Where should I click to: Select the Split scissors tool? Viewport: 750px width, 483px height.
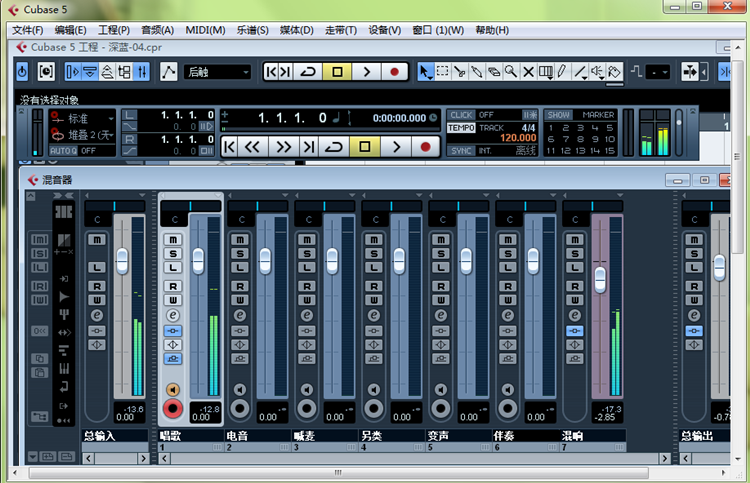point(460,72)
